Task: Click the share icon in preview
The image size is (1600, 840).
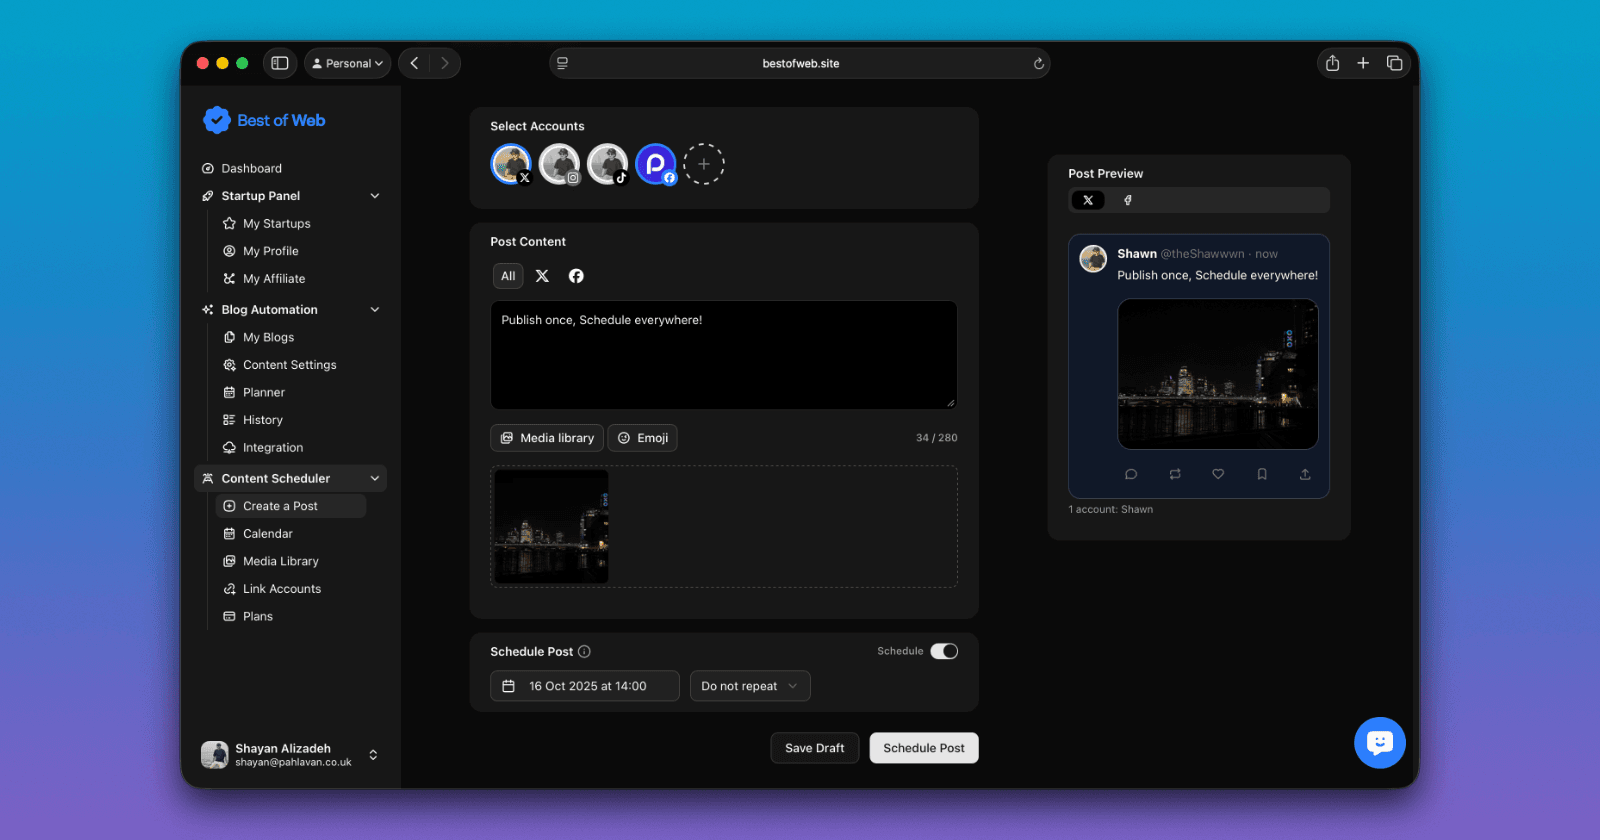Action: click(x=1305, y=474)
